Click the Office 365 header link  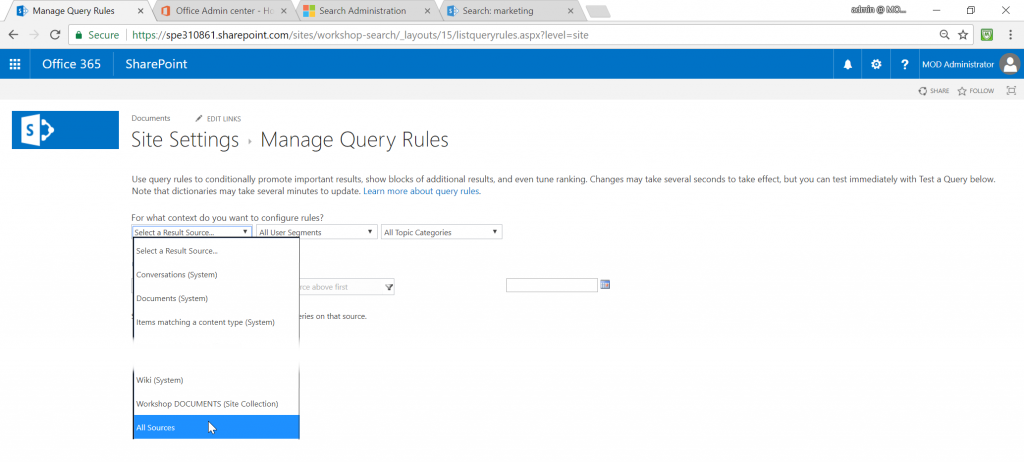[x=71, y=64]
